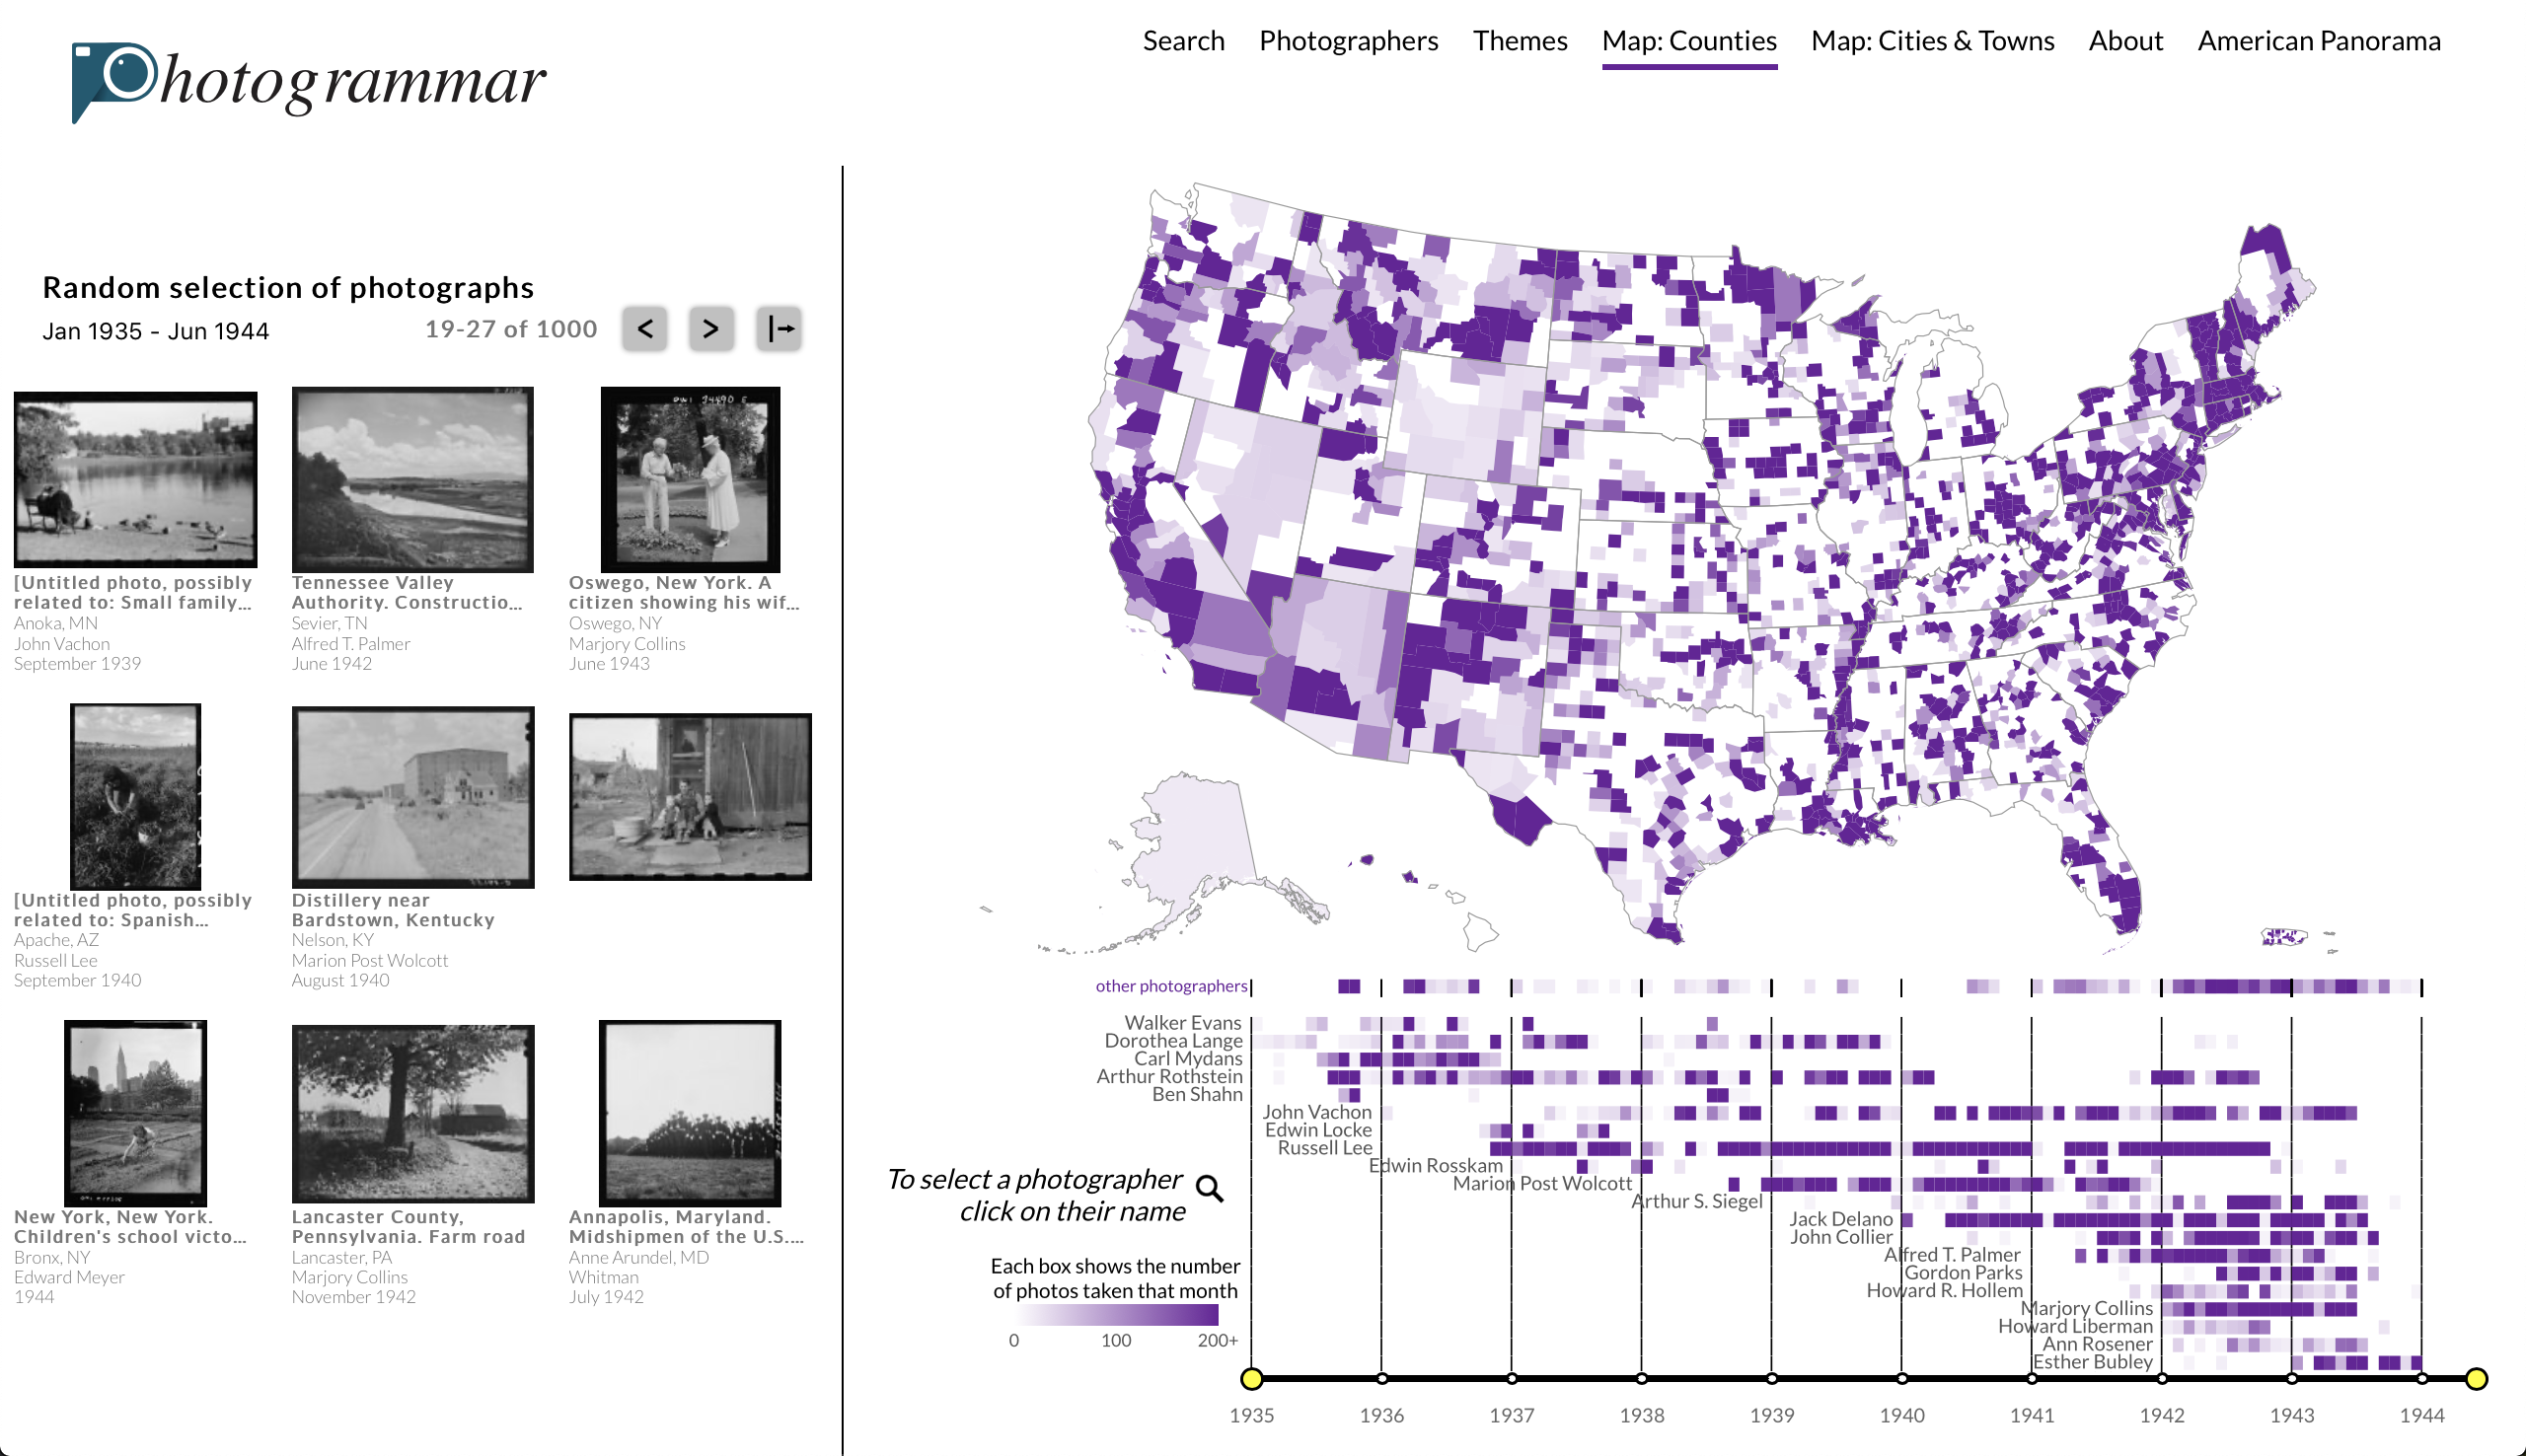Select photographer Russell Lee in timeline
This screenshot has width=2526, height=1456.
point(1325,1148)
